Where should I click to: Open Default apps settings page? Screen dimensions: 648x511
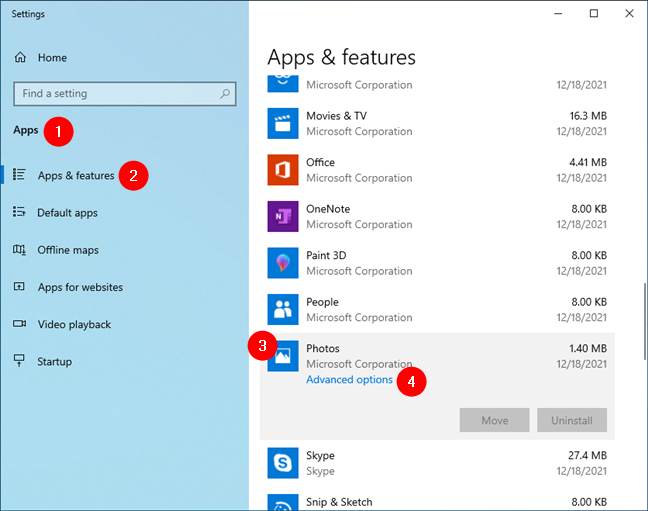click(x=67, y=213)
